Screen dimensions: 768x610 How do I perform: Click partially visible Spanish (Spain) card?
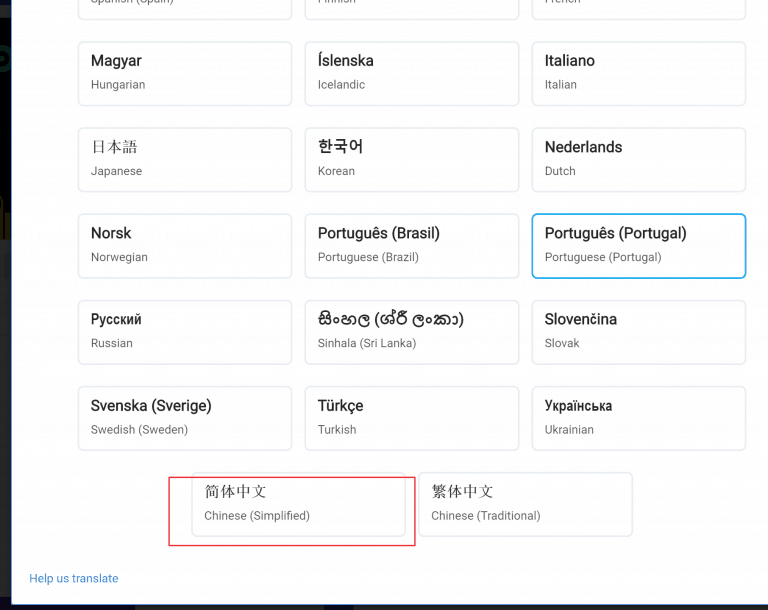[x=185, y=9]
